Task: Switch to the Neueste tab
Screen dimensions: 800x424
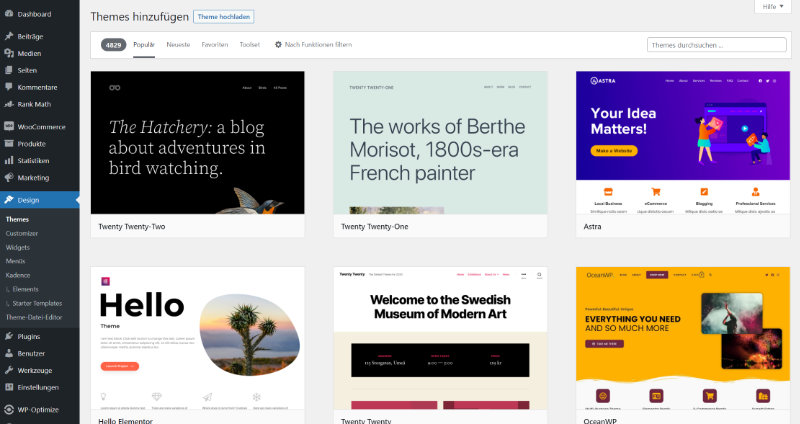Action: [178, 44]
